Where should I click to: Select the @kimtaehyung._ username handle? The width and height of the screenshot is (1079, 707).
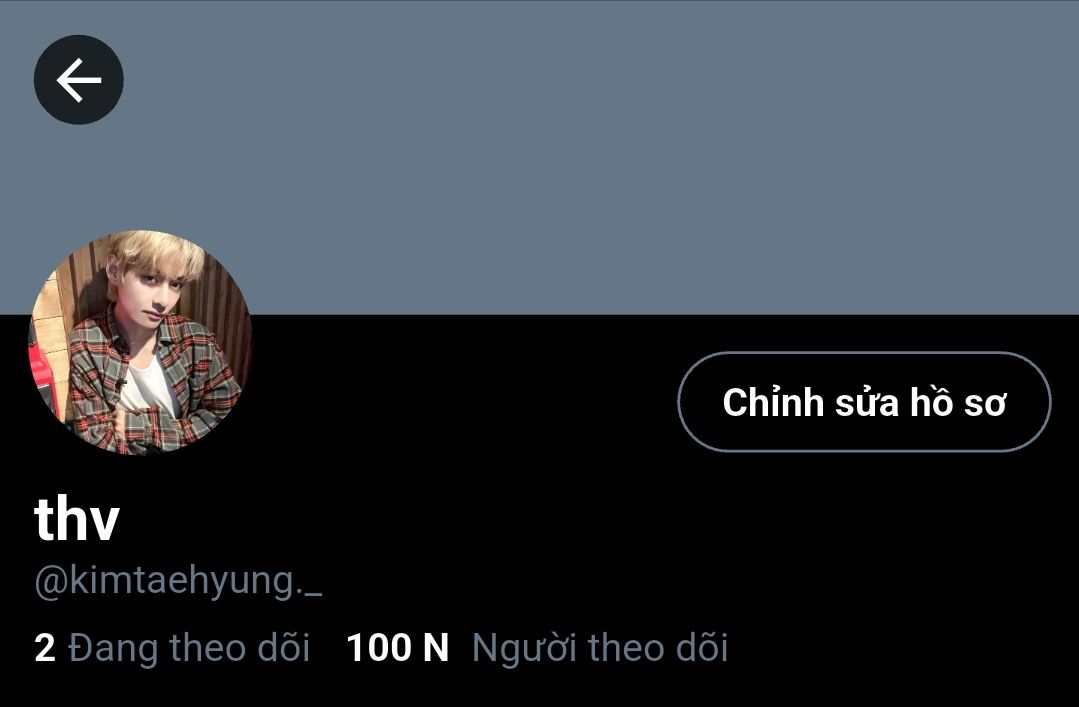[x=178, y=582]
